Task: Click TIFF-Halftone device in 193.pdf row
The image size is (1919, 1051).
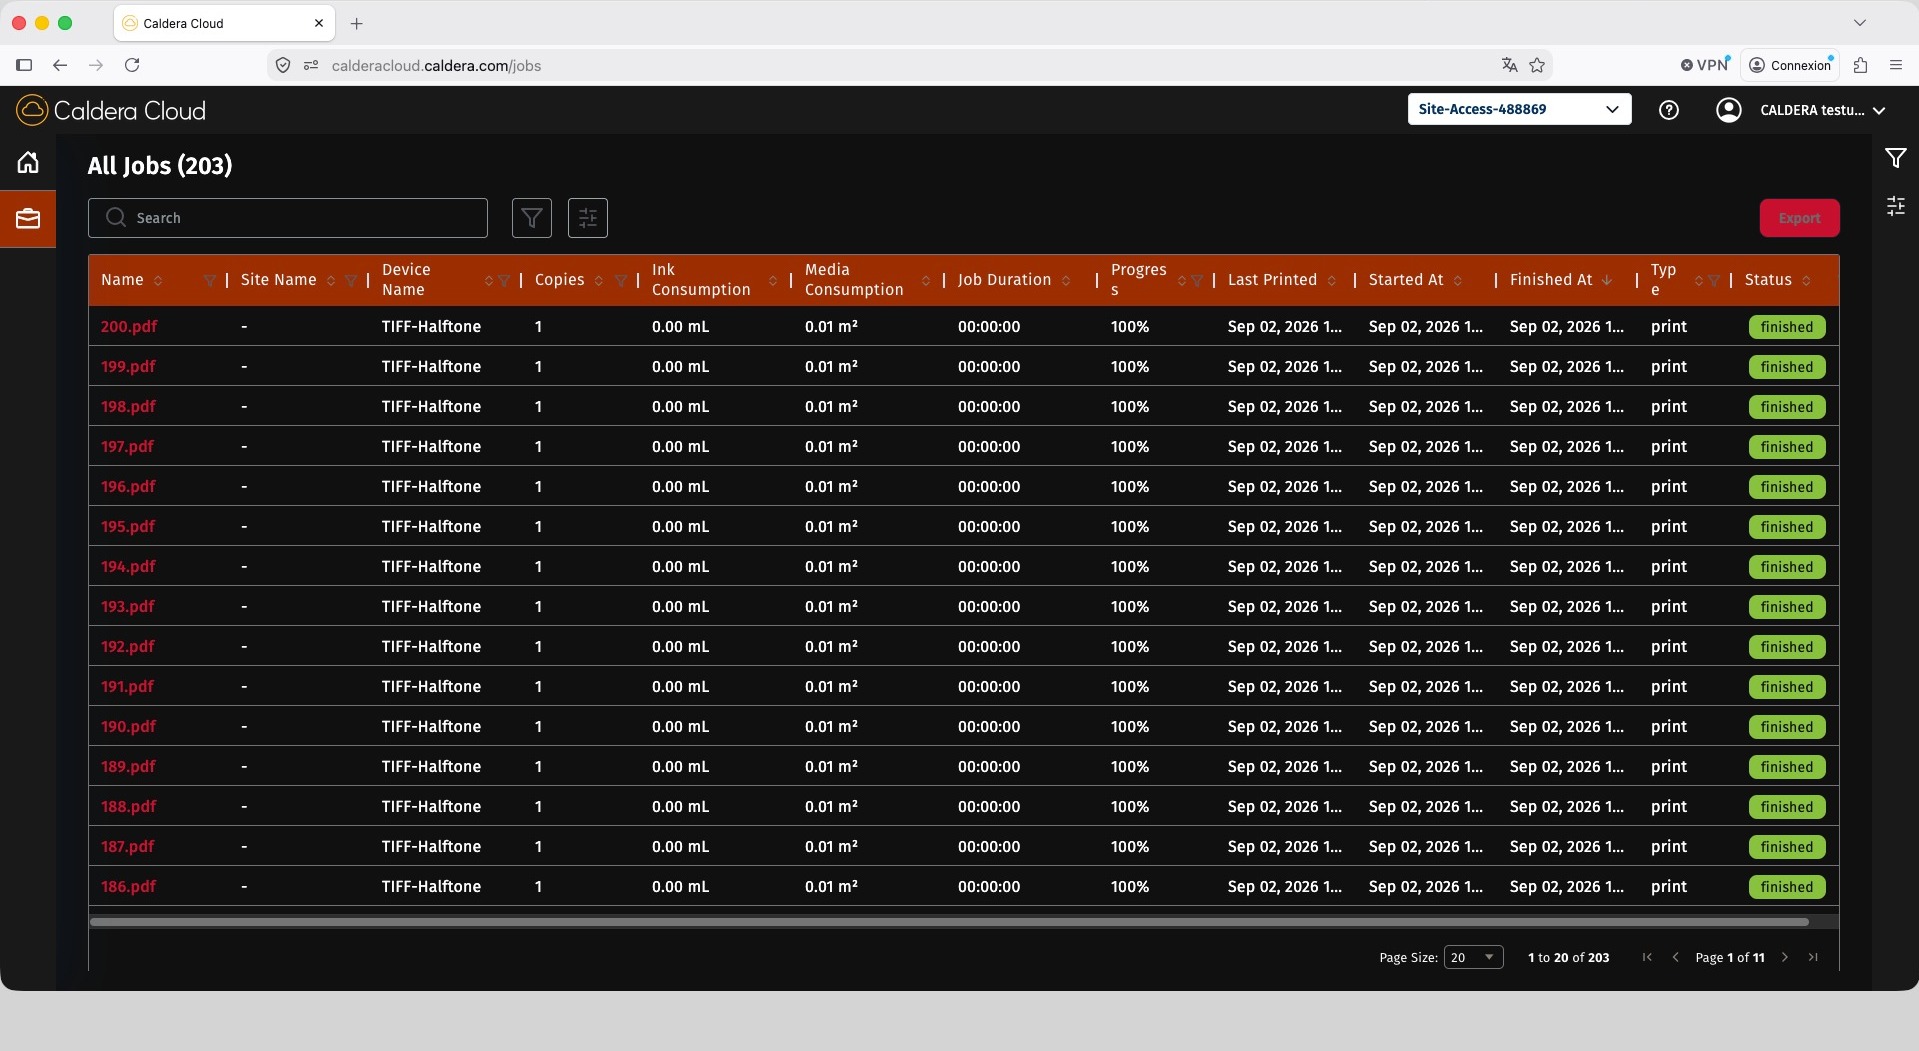Action: point(431,607)
